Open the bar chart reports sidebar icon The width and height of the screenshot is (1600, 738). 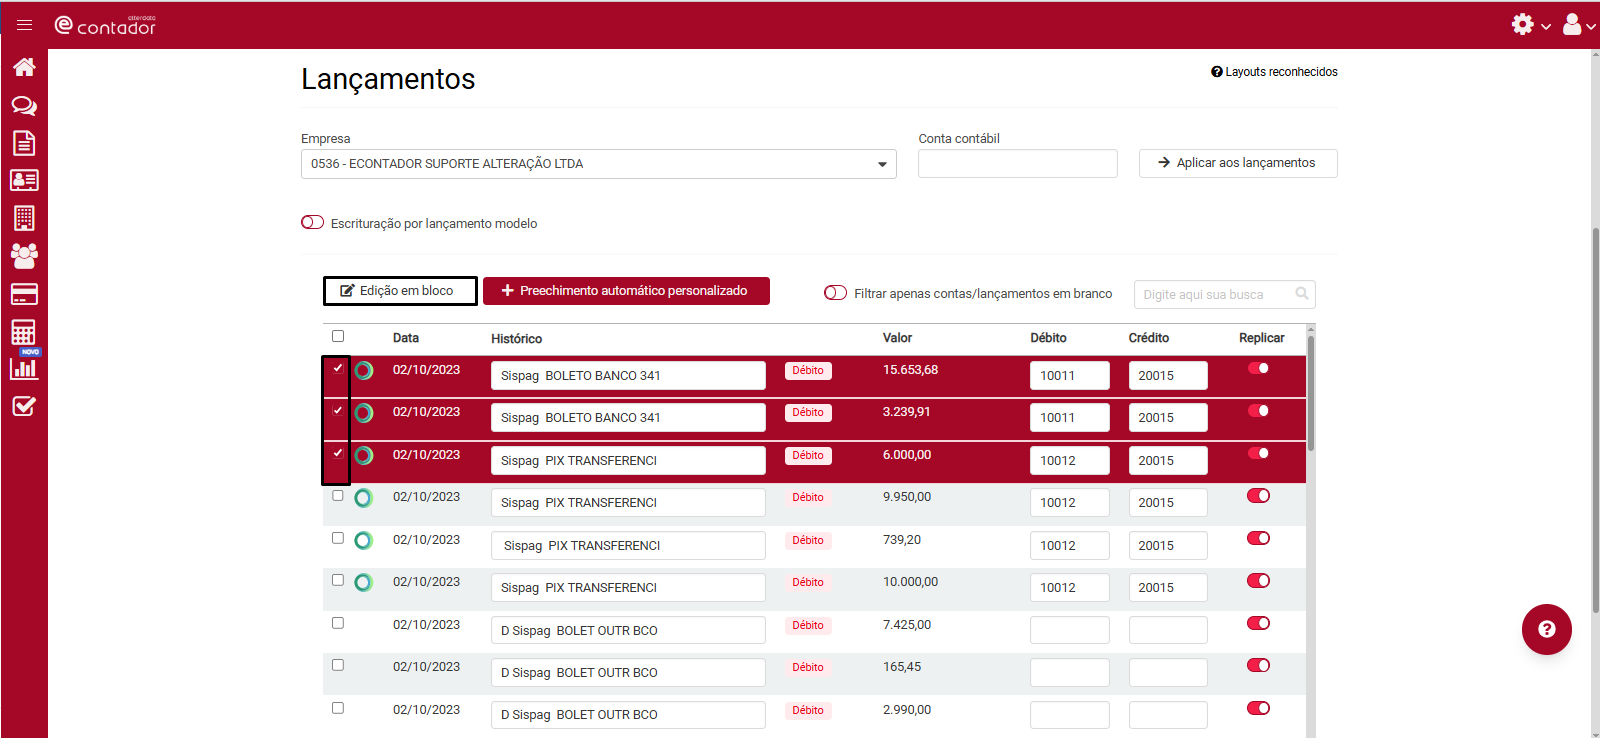[x=24, y=368]
